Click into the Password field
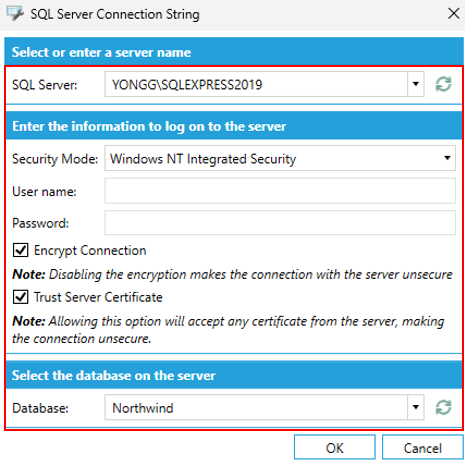Image resolution: width=465 pixels, height=460 pixels. [280, 223]
